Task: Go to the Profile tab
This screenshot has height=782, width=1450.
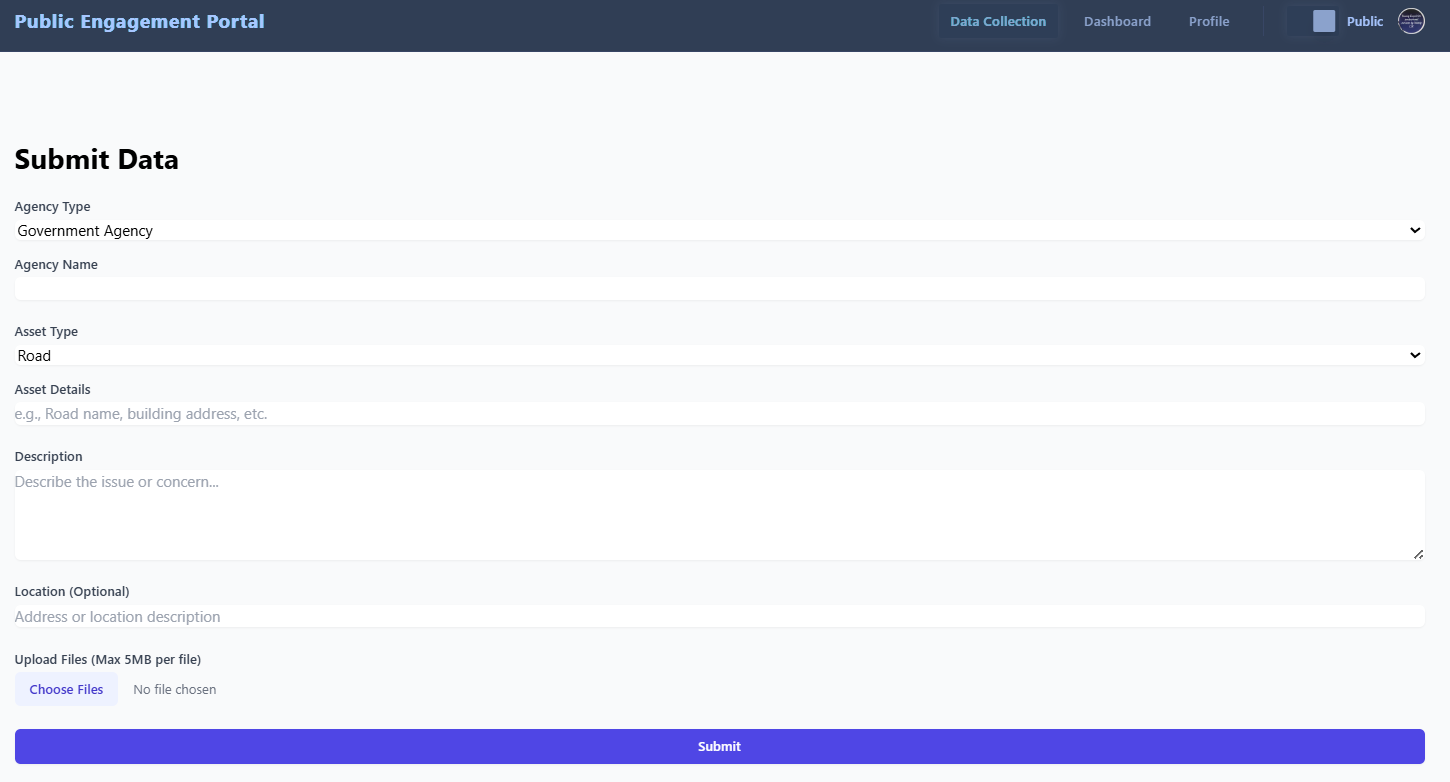Action: [x=1209, y=21]
